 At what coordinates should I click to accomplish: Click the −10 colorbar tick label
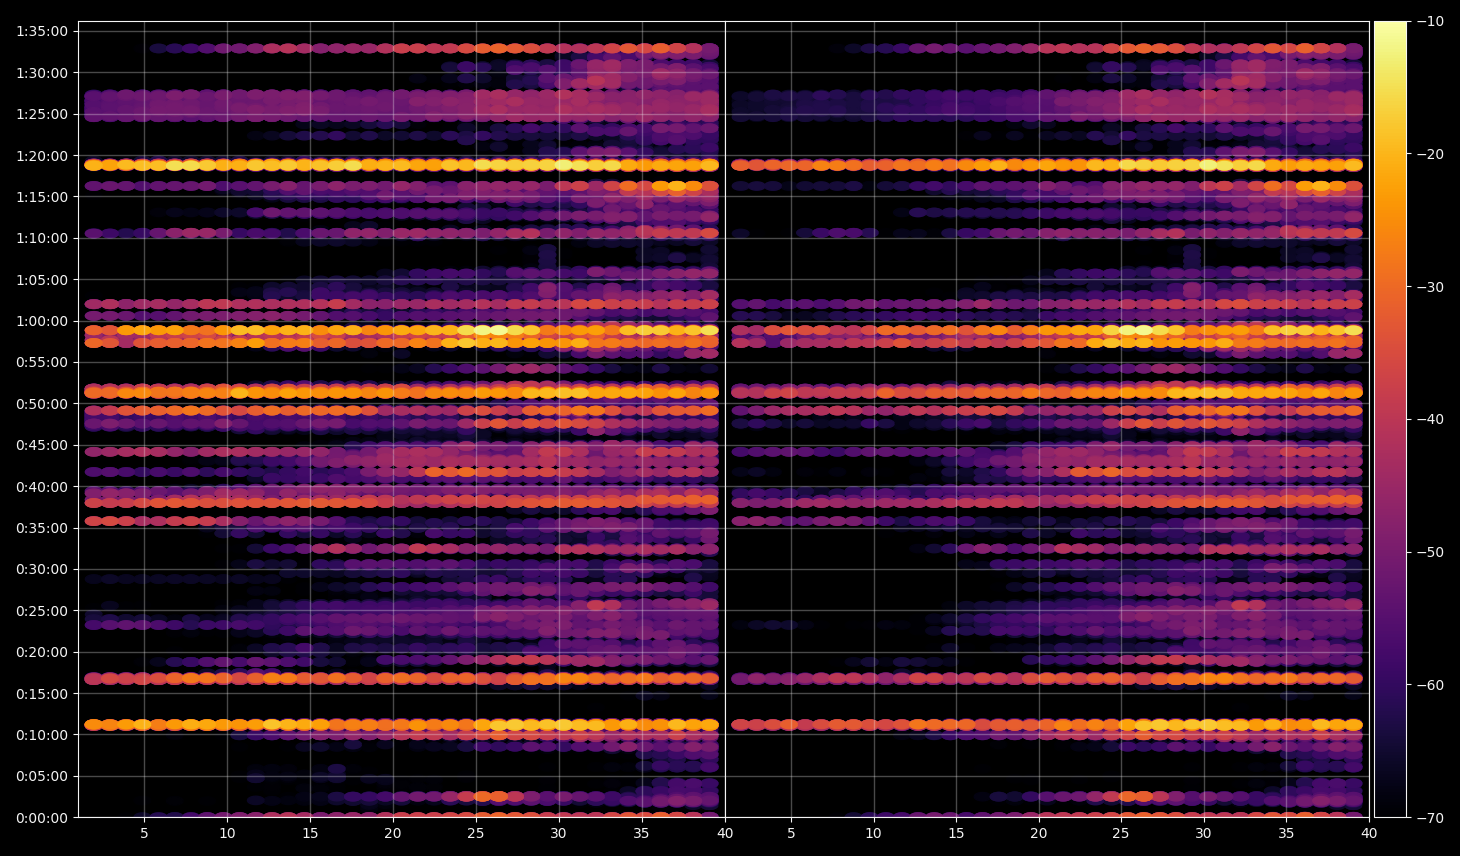point(1430,21)
